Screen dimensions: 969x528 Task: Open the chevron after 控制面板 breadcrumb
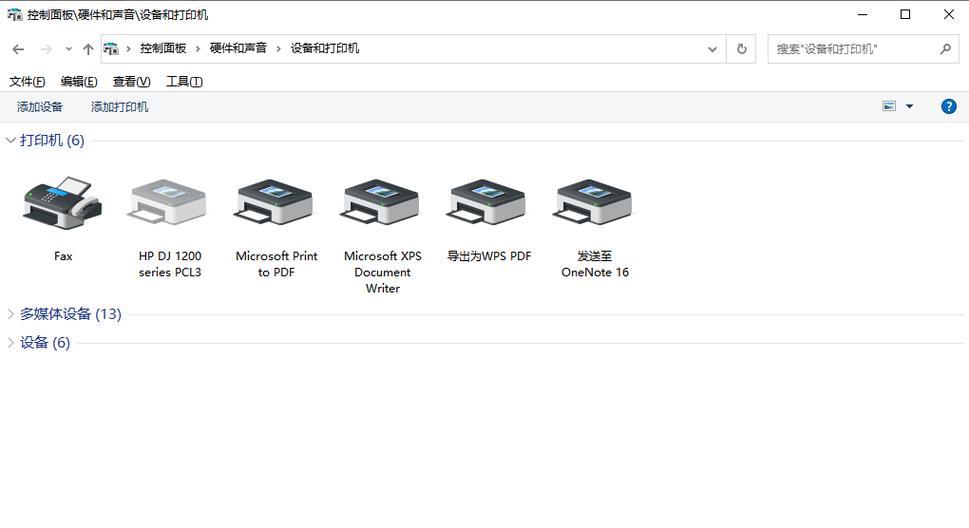(x=198, y=49)
